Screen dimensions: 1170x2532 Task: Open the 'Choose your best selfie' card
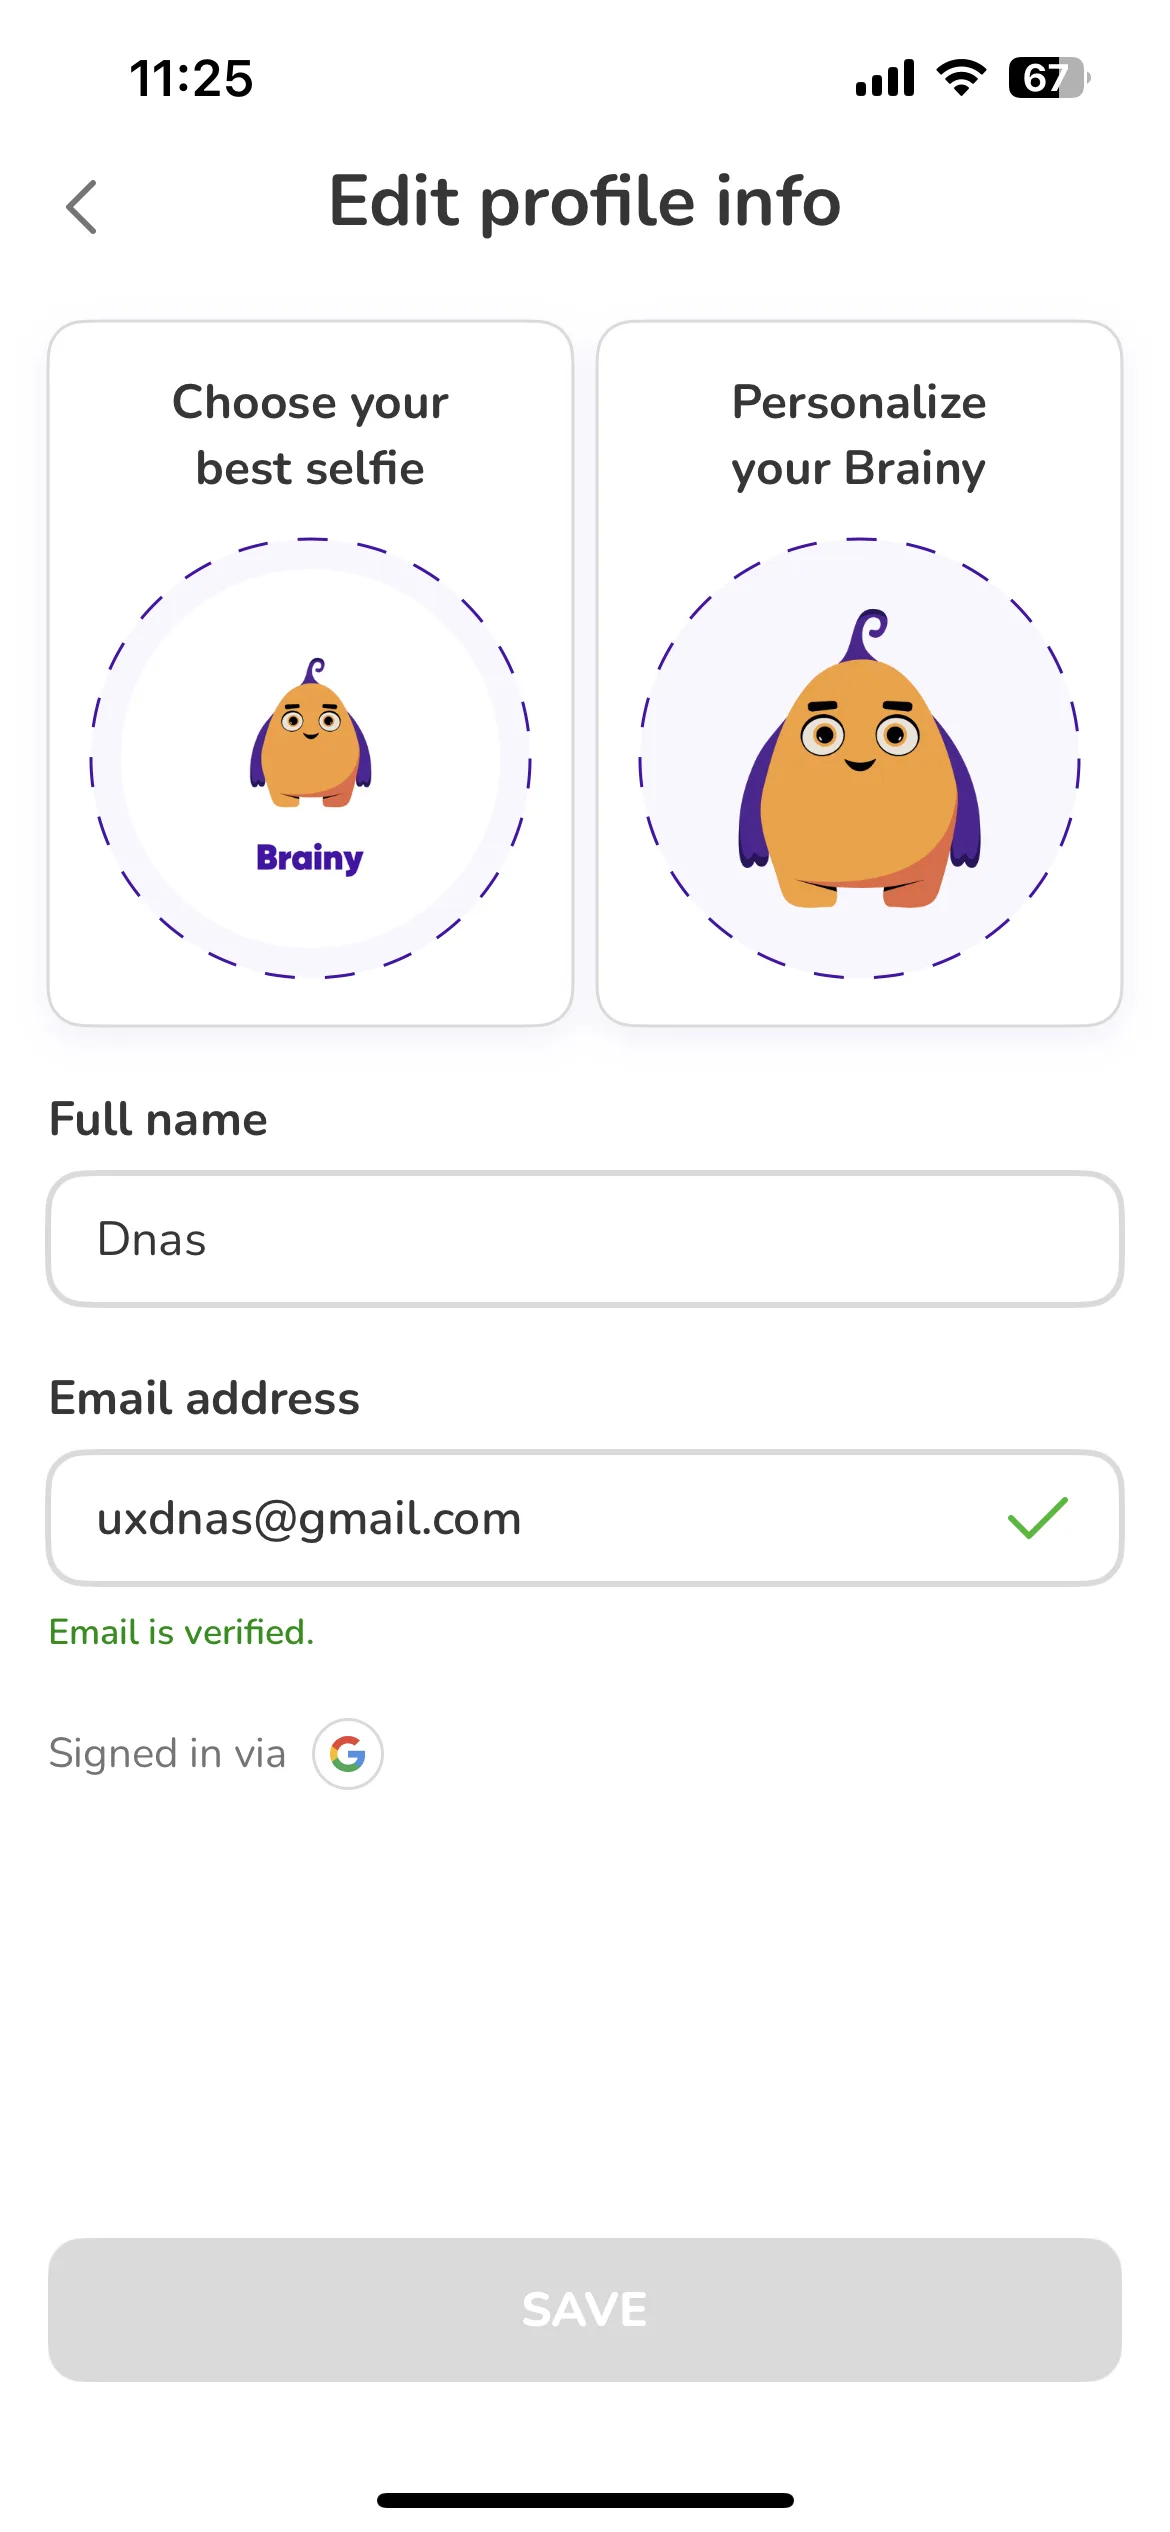(310, 673)
